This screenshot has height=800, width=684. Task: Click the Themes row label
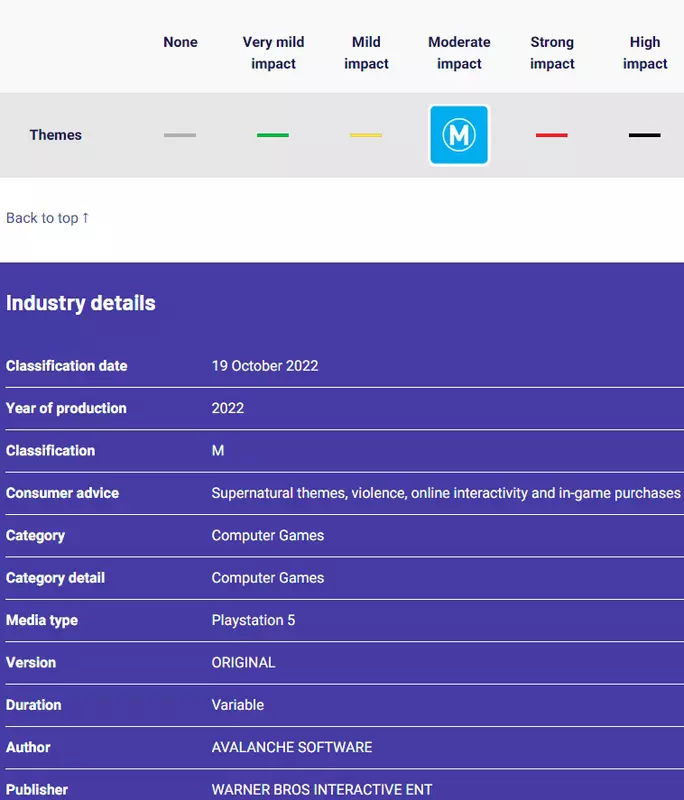tap(56, 135)
